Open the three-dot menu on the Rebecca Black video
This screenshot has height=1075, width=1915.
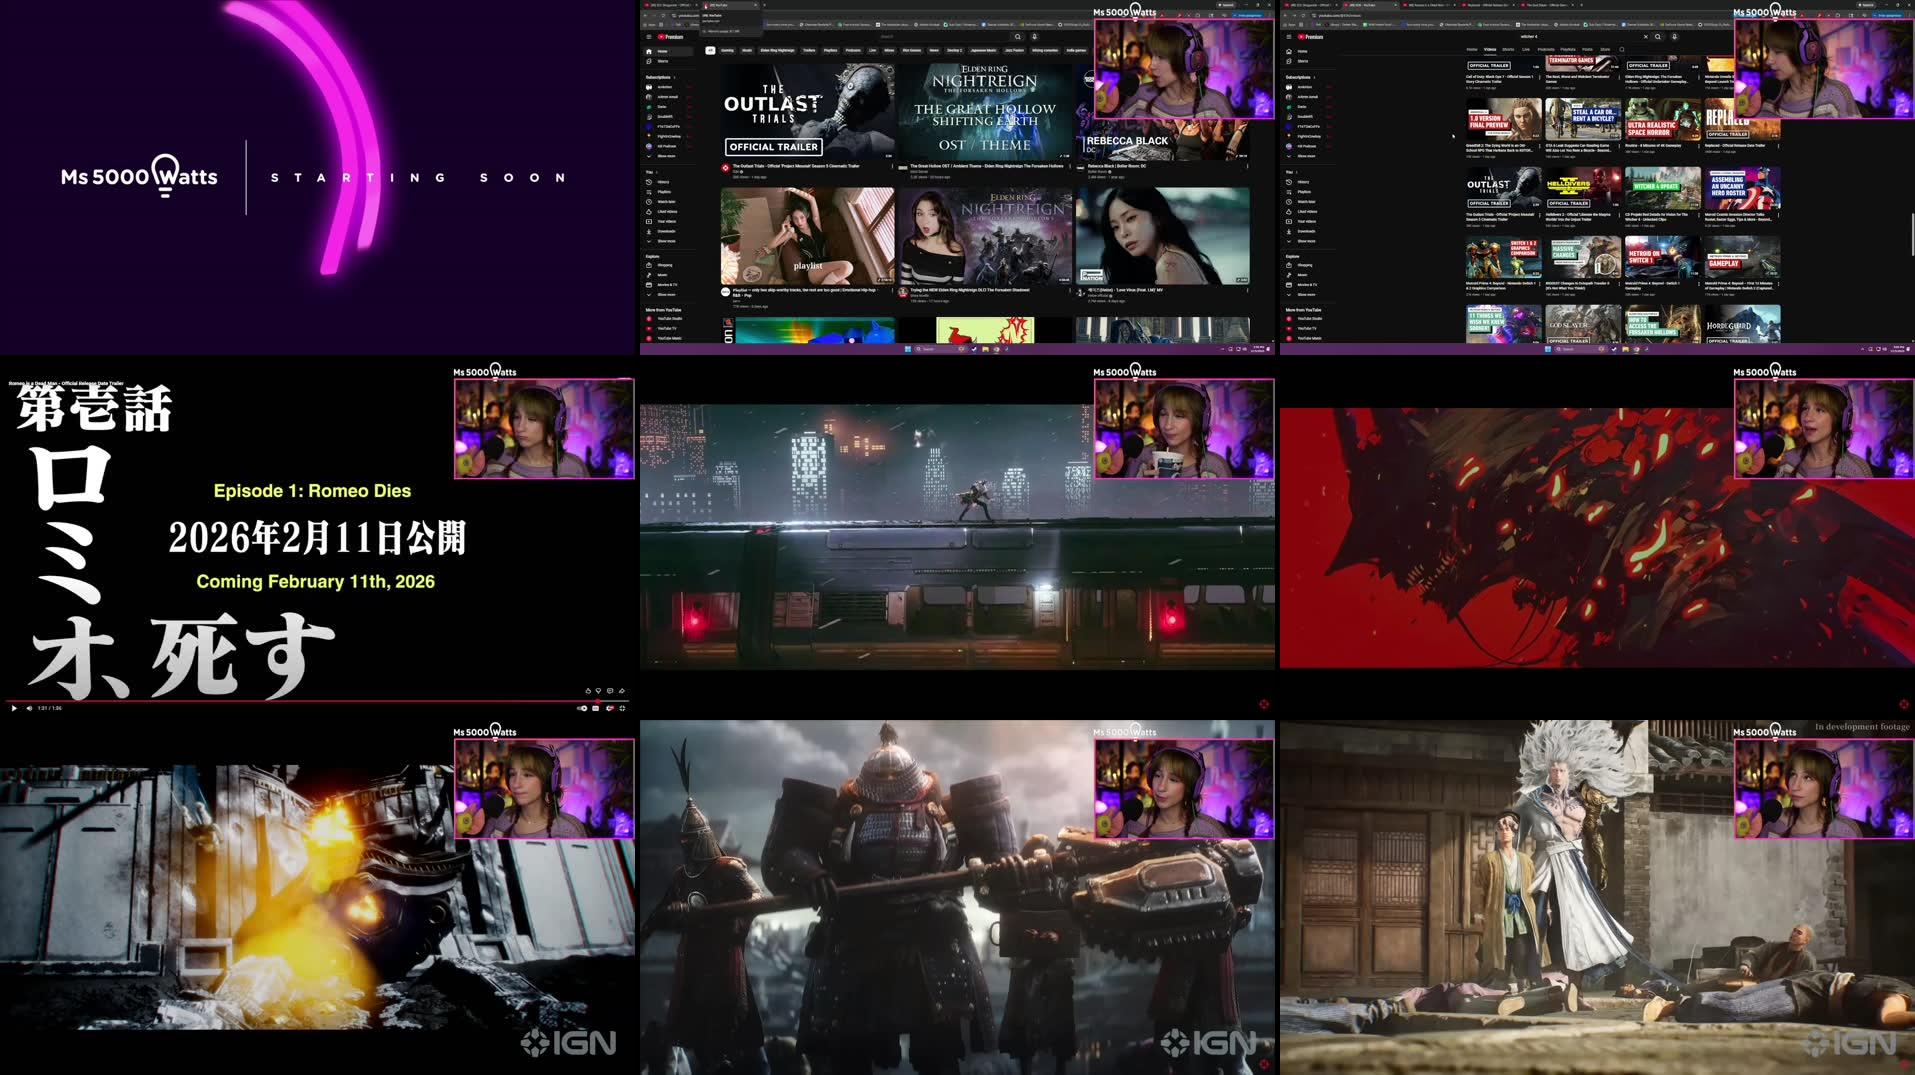[1247, 166]
